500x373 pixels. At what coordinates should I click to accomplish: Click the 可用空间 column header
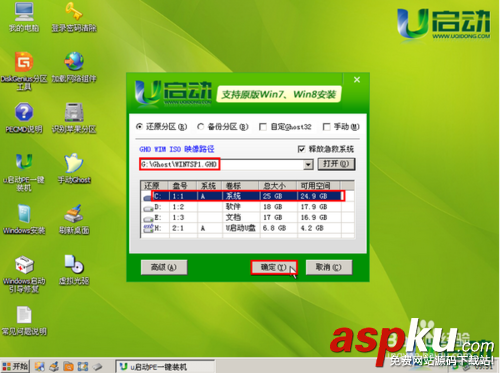tap(318, 186)
